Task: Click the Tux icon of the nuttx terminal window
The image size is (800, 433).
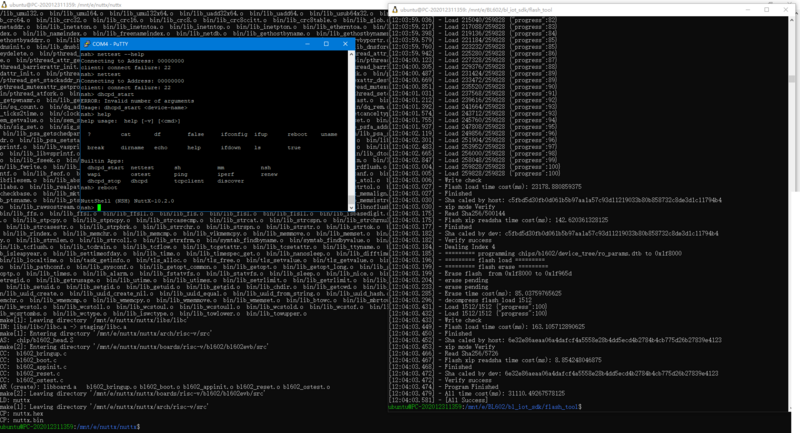Action: click(4, 4)
